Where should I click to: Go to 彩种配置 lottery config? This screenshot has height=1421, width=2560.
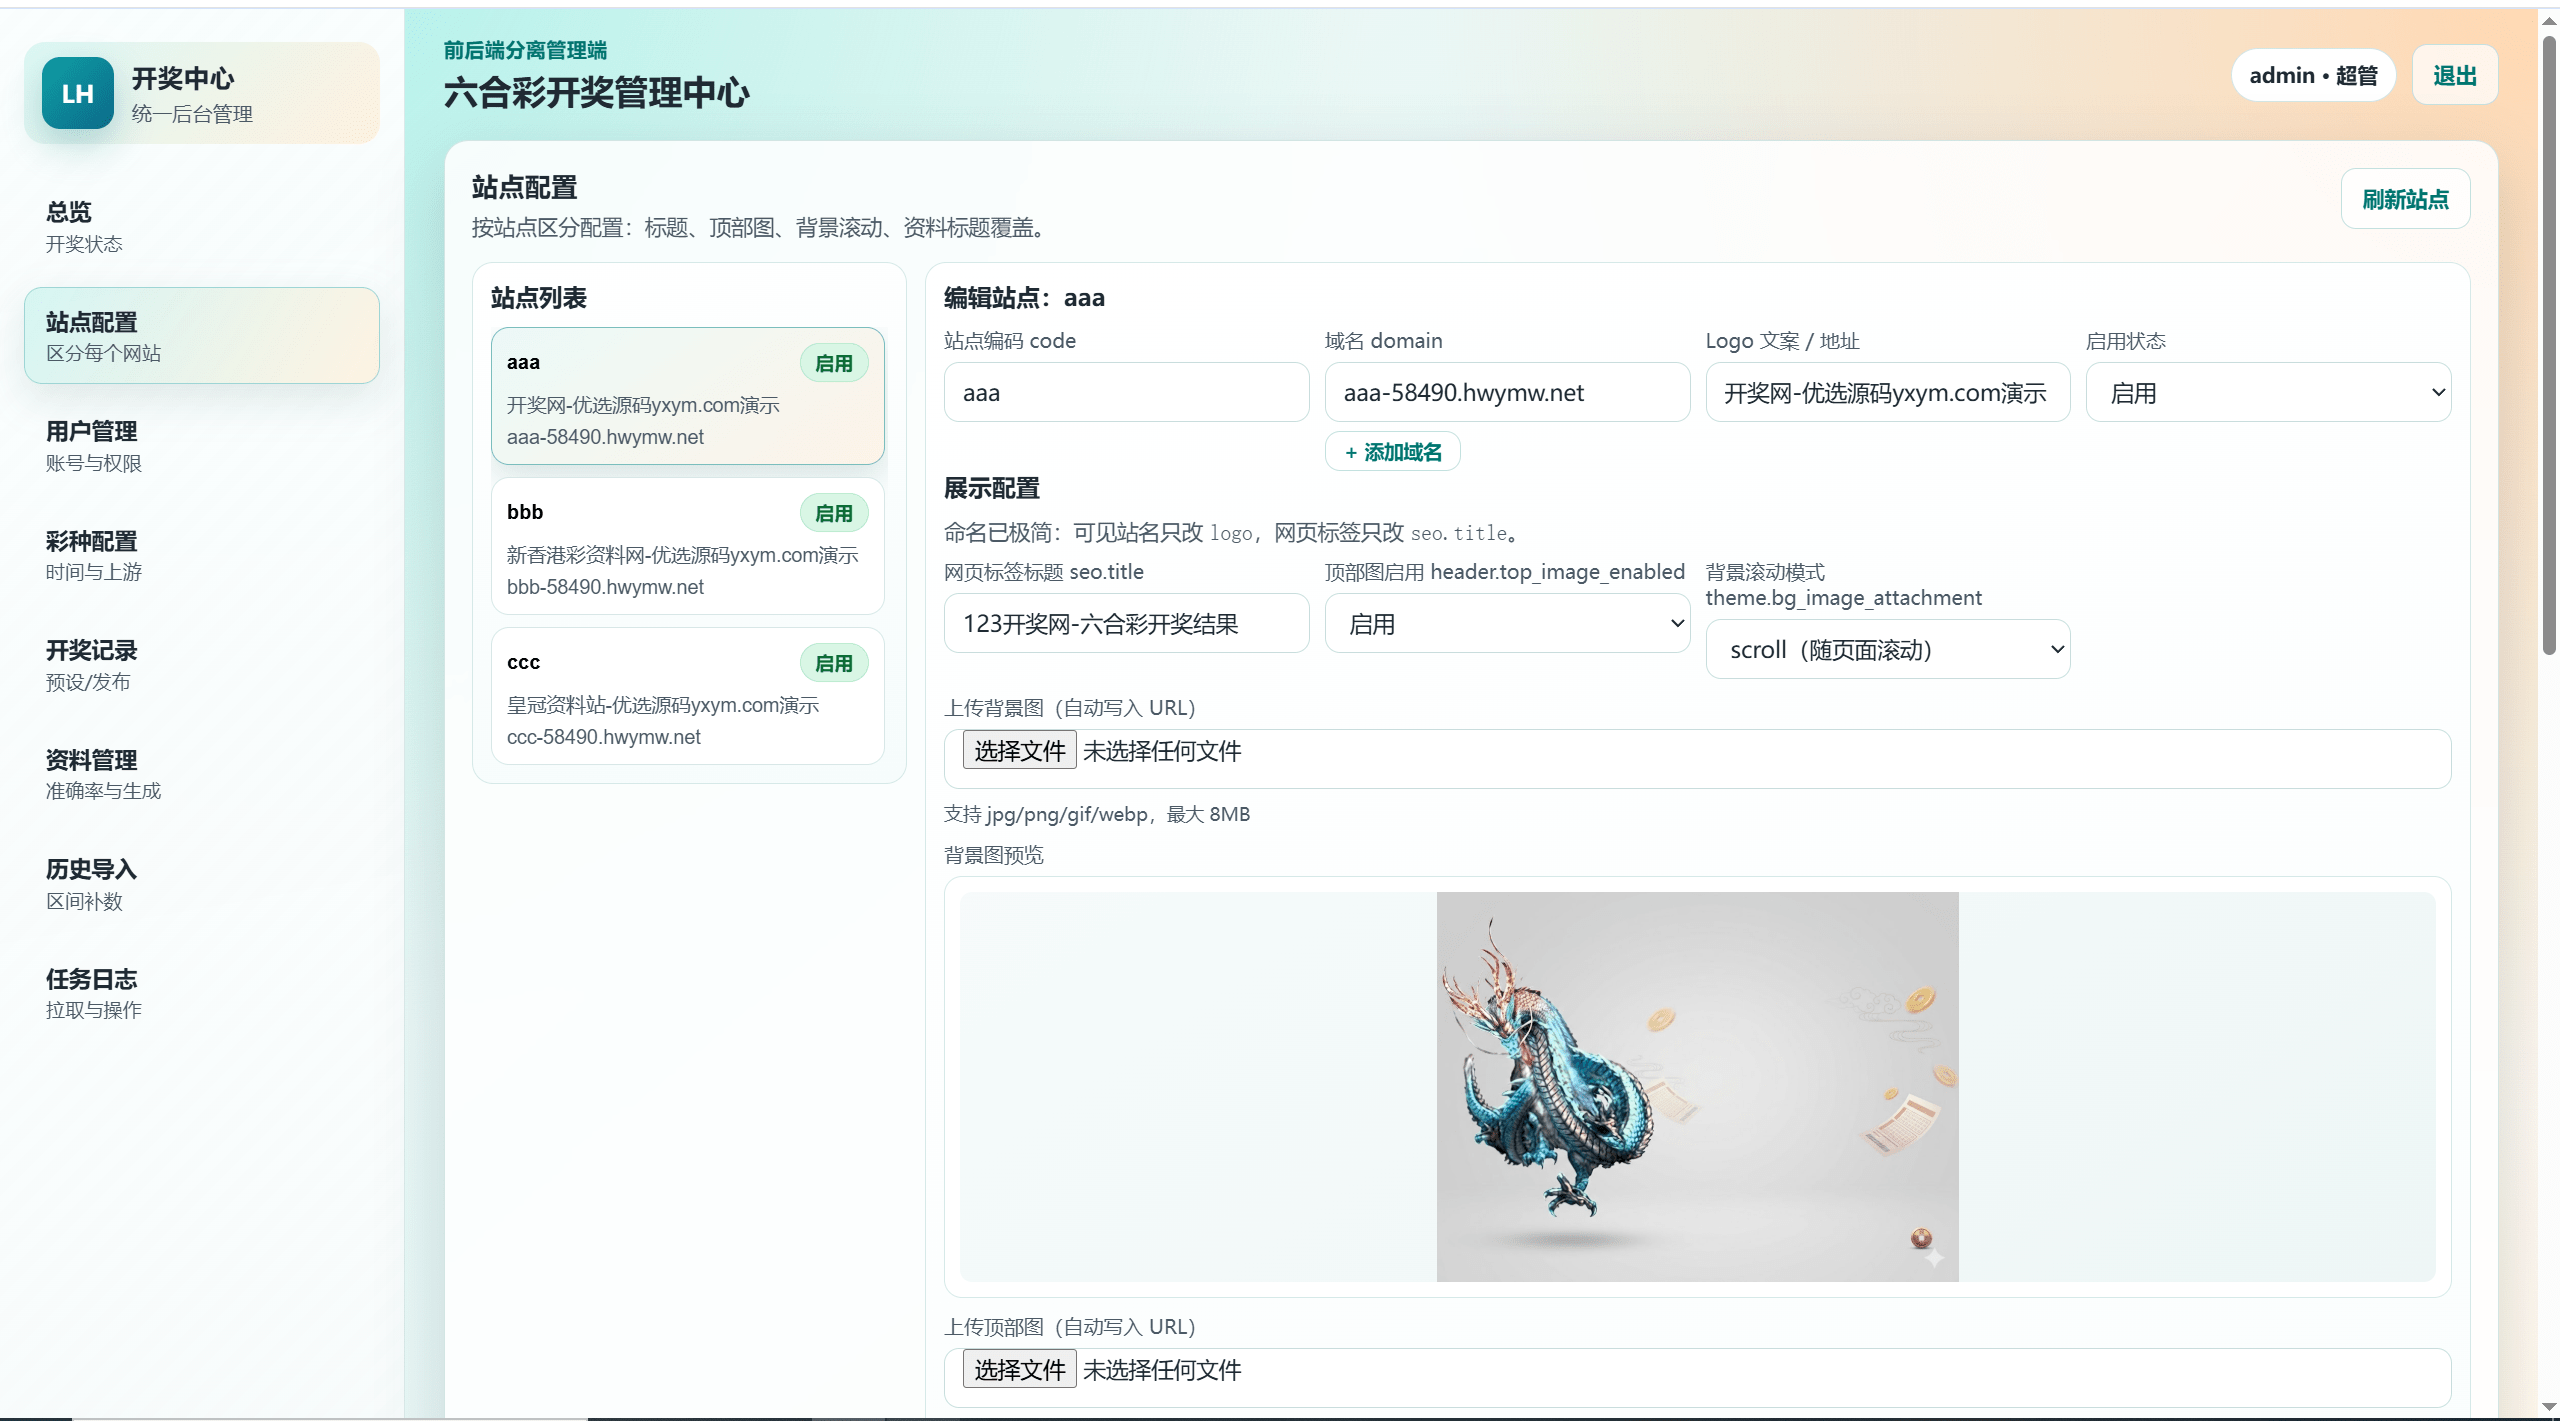click(201, 555)
